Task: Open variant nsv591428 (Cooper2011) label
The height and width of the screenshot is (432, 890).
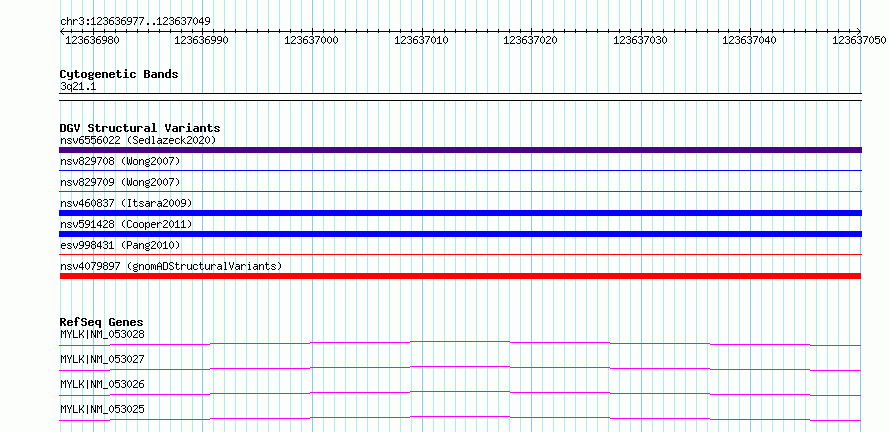Action: (126, 224)
